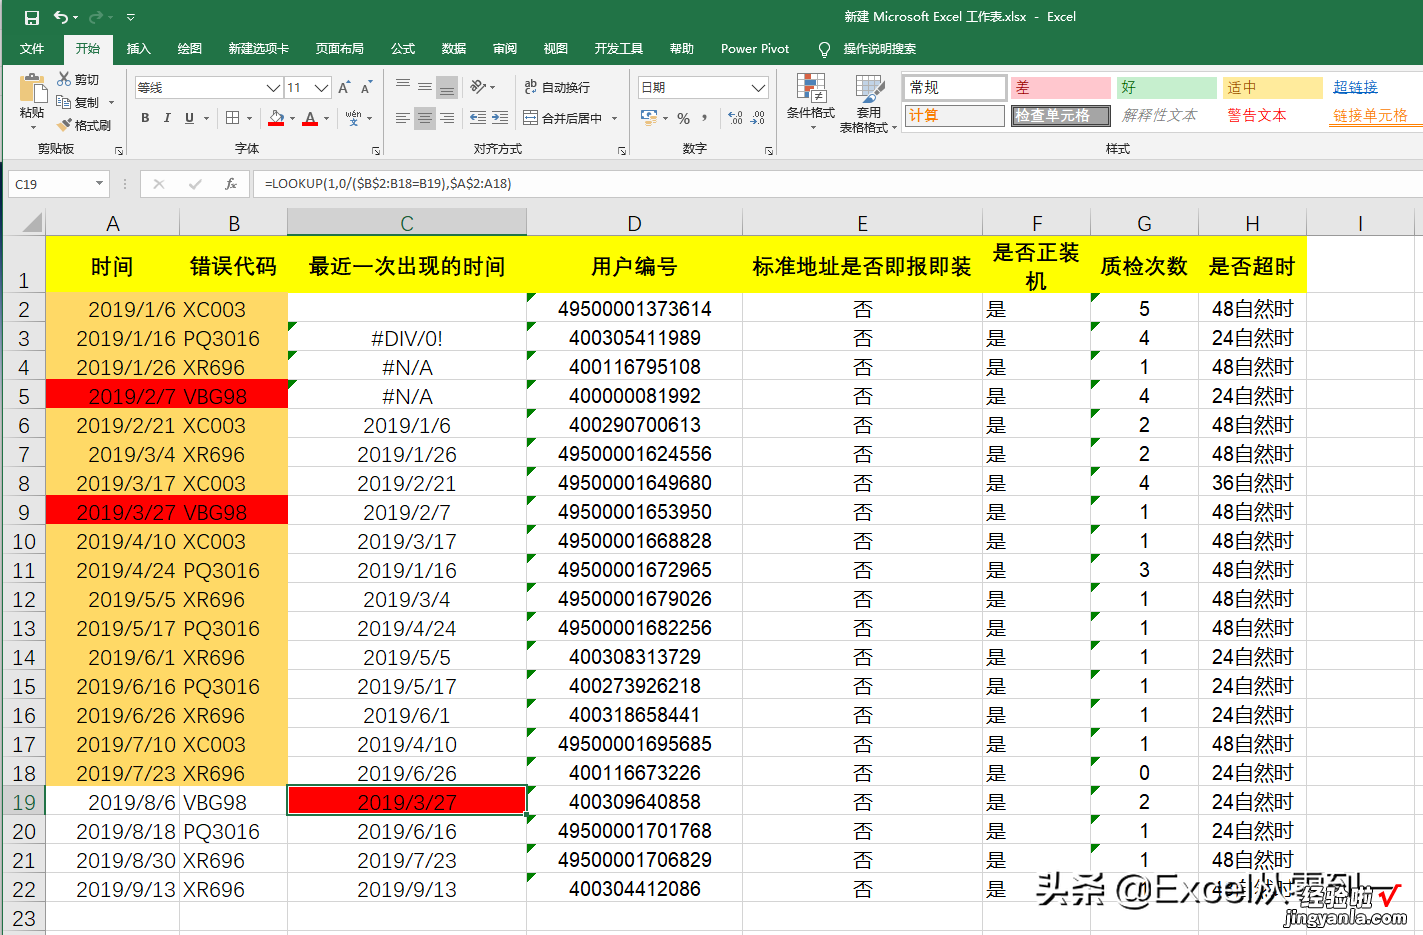1423x935 pixels.
Task: Toggle center horizontal alignment
Action: [425, 118]
